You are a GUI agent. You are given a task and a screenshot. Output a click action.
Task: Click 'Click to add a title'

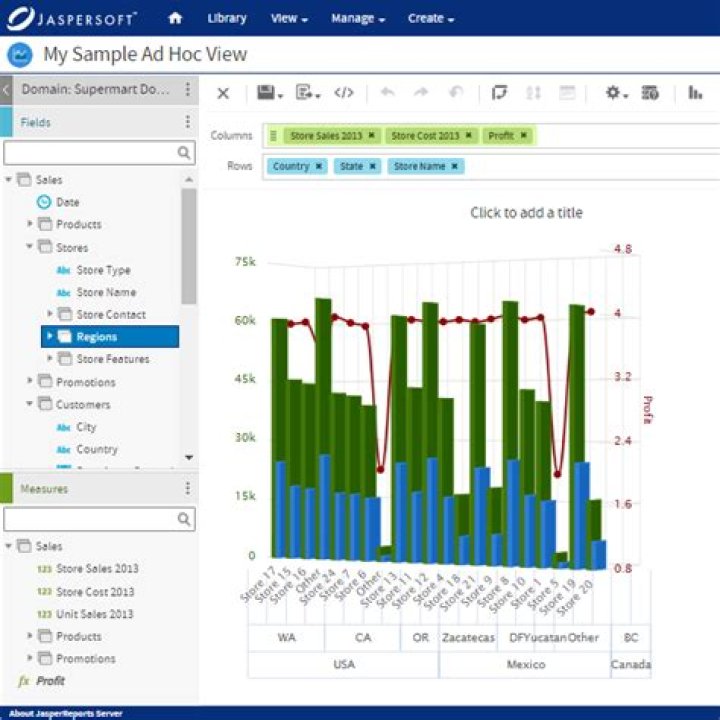pos(526,213)
